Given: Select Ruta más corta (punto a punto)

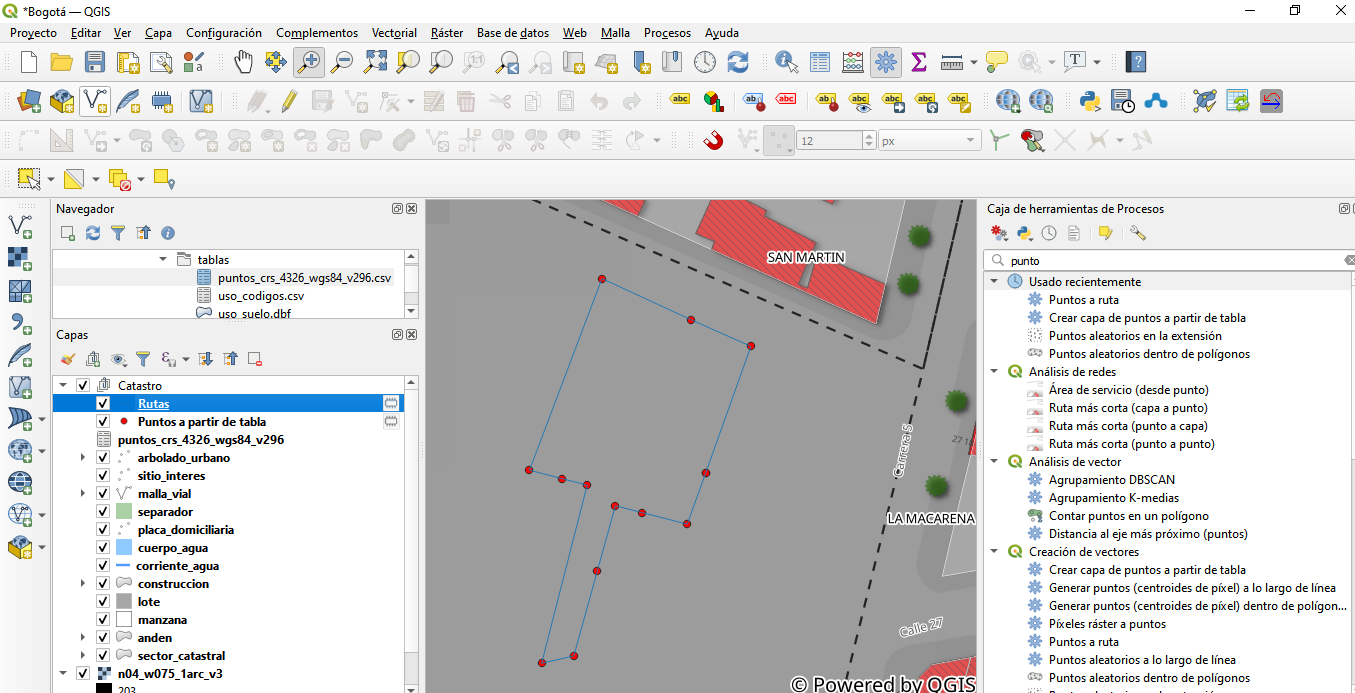Looking at the screenshot, I should tap(1132, 444).
